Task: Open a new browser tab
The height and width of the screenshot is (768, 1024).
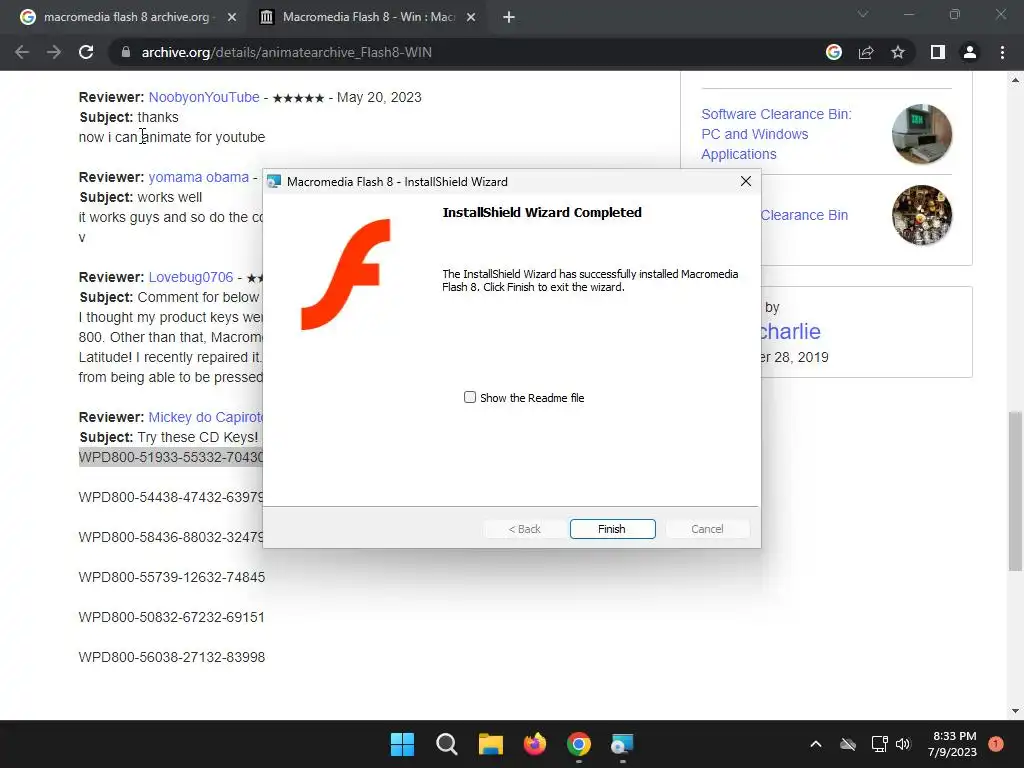Action: tap(509, 18)
